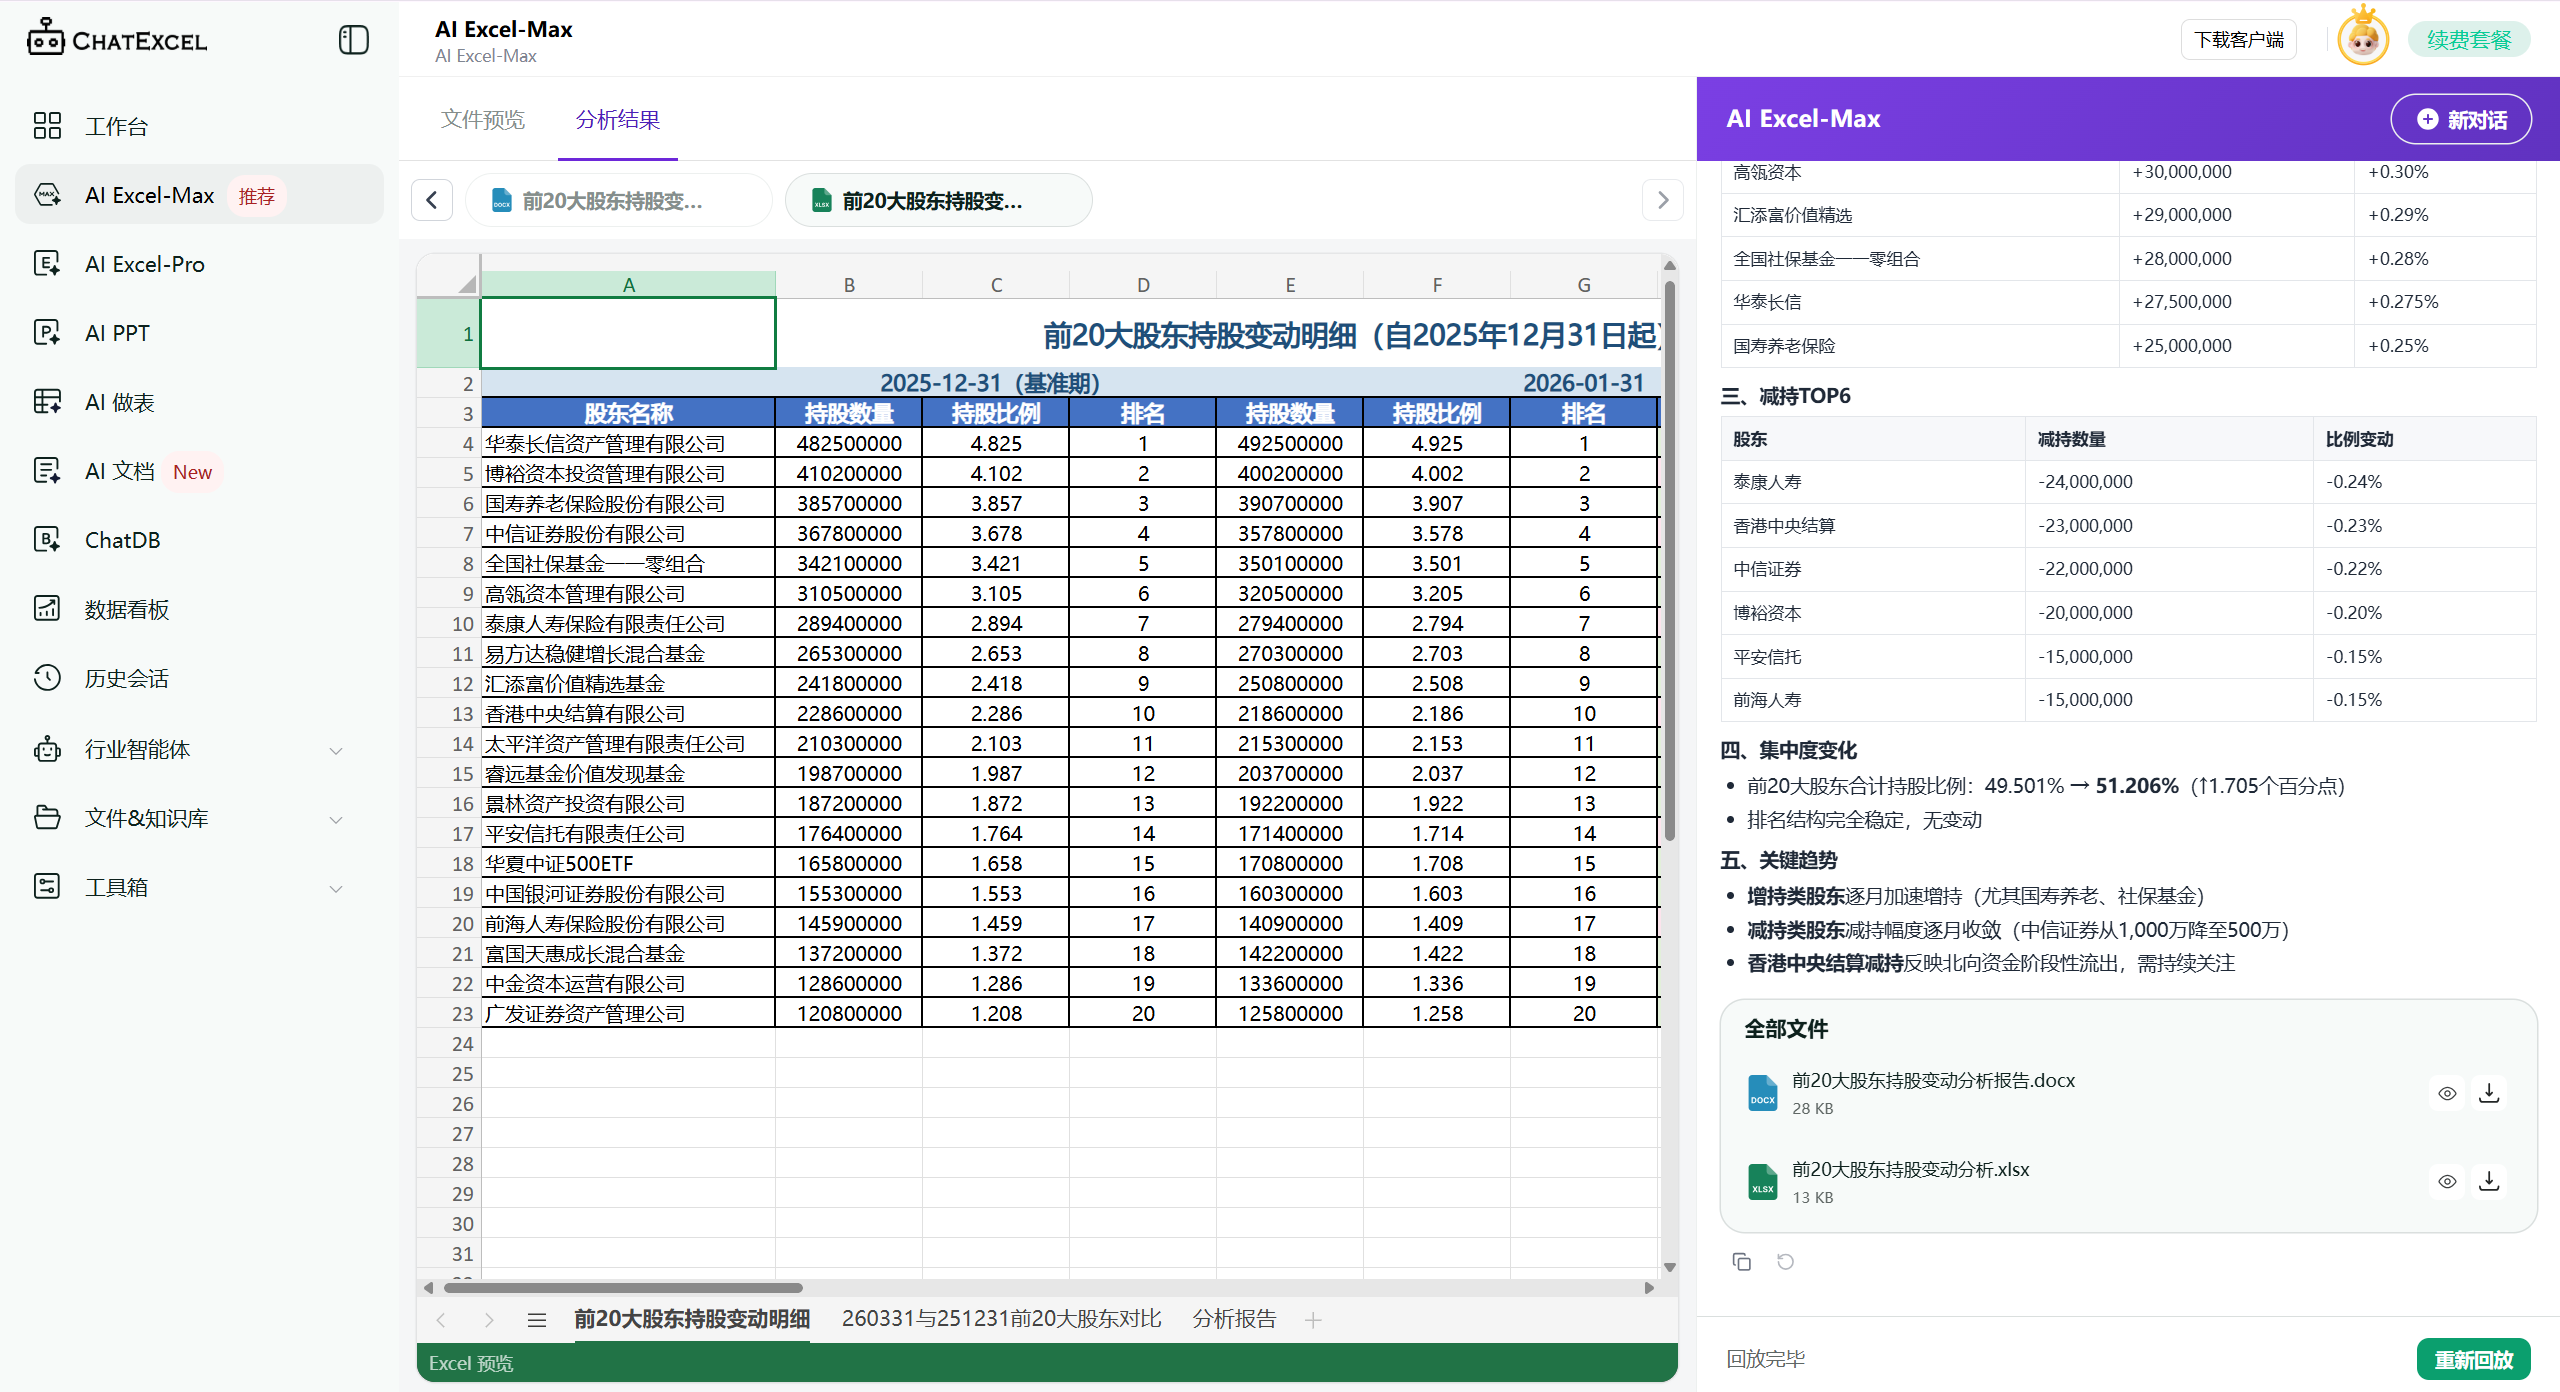
Task: Click cell 中信证券股份有限公司
Action: coord(628,533)
